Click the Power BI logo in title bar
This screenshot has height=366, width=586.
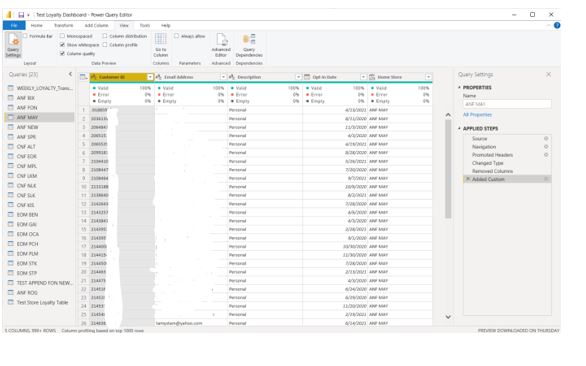point(9,15)
